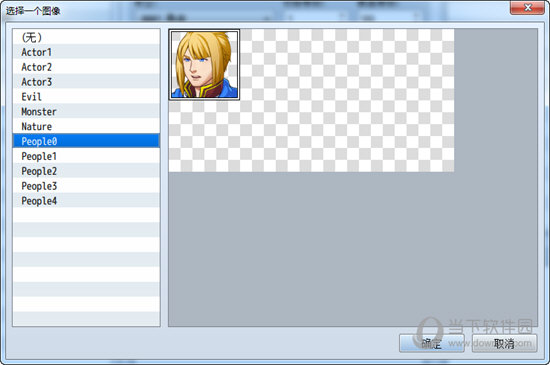Choose the Monster image set
Image resolution: width=550 pixels, height=365 pixels.
coord(86,111)
